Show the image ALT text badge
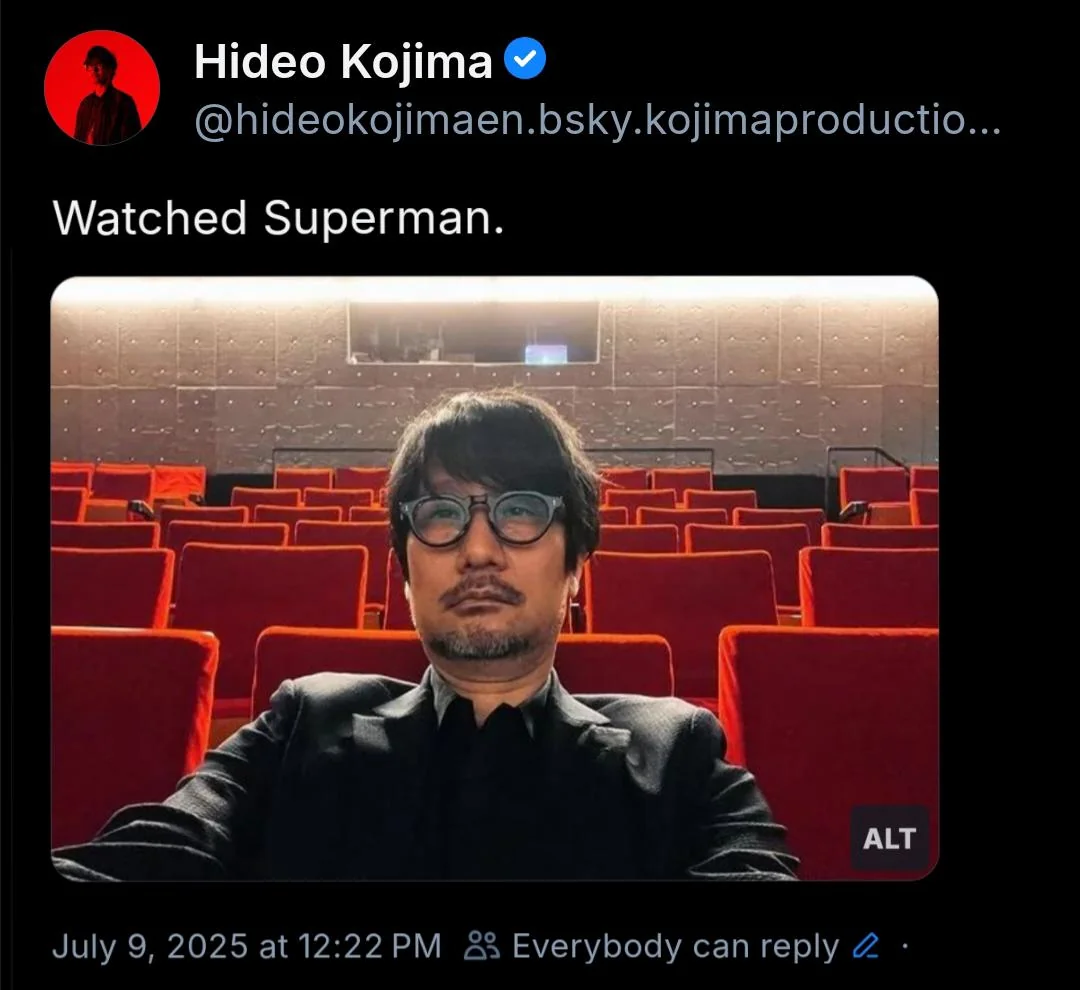 [x=889, y=838]
